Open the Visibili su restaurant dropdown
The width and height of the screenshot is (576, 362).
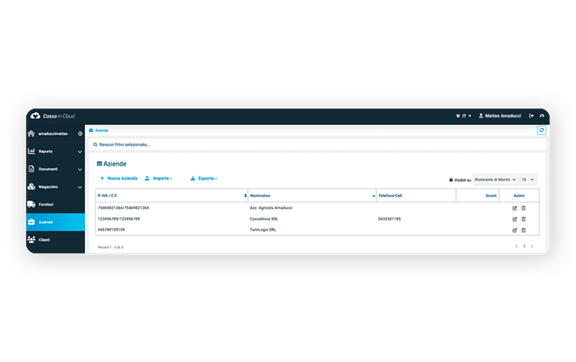tap(496, 180)
